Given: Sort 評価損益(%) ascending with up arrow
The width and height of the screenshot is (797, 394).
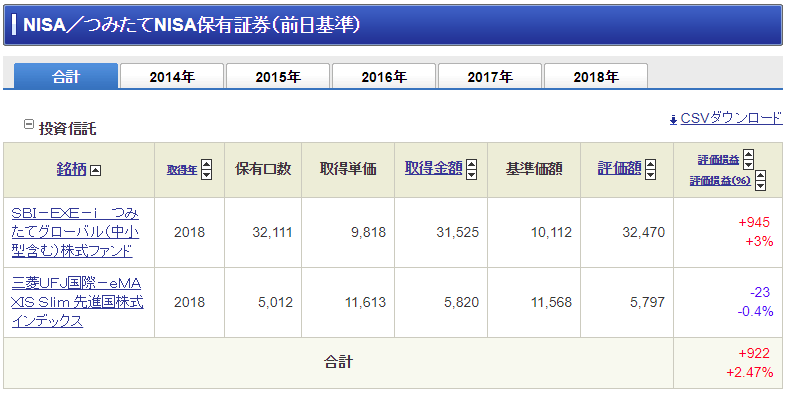Looking at the screenshot, I should (760, 175).
